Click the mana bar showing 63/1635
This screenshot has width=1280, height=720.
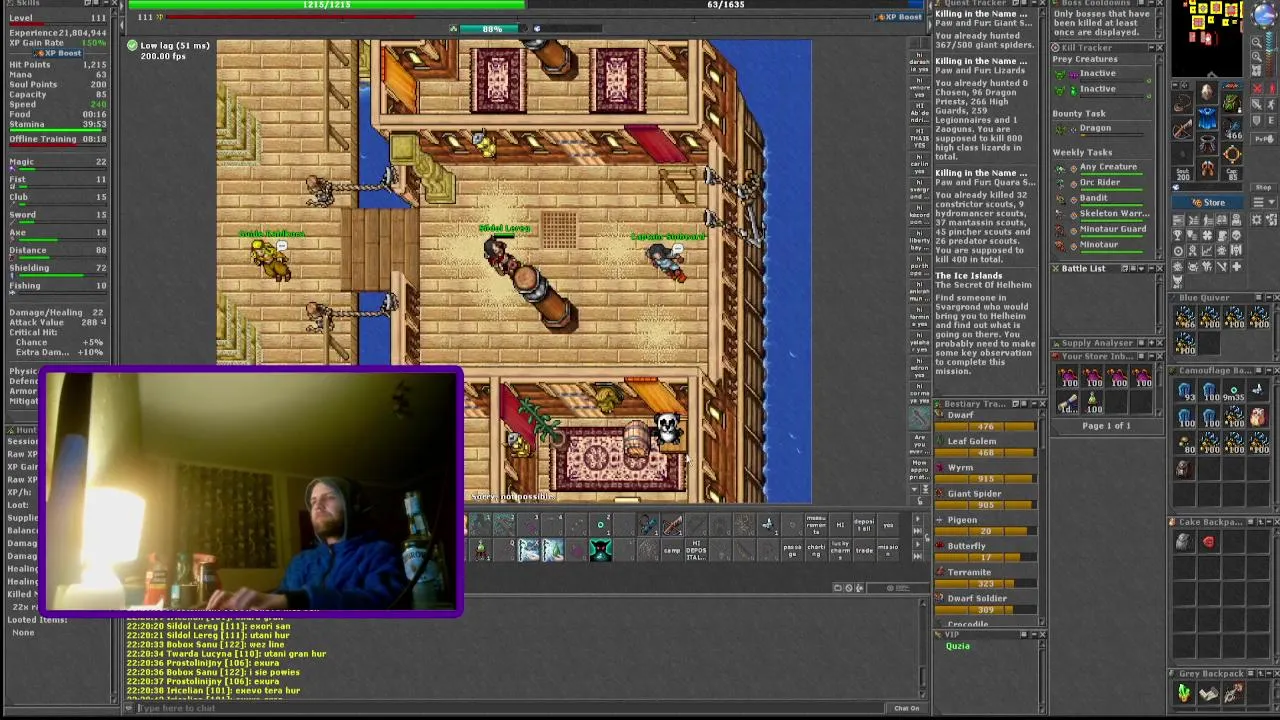726,5
